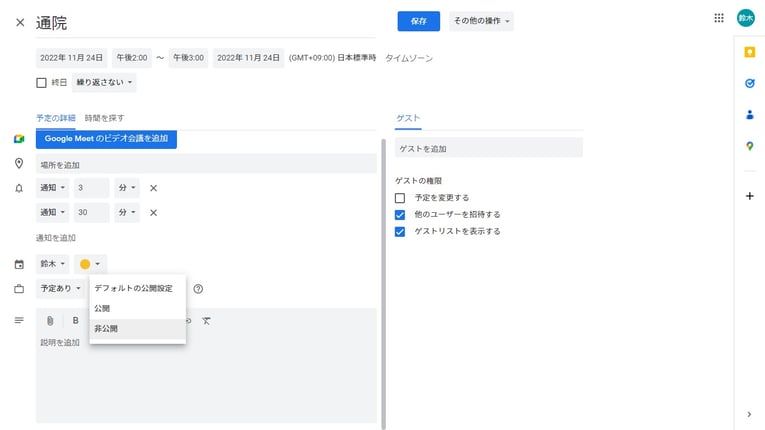Open the start date 2022年 11月 24日
Screen dimensions: 765x430
(x=71, y=58)
